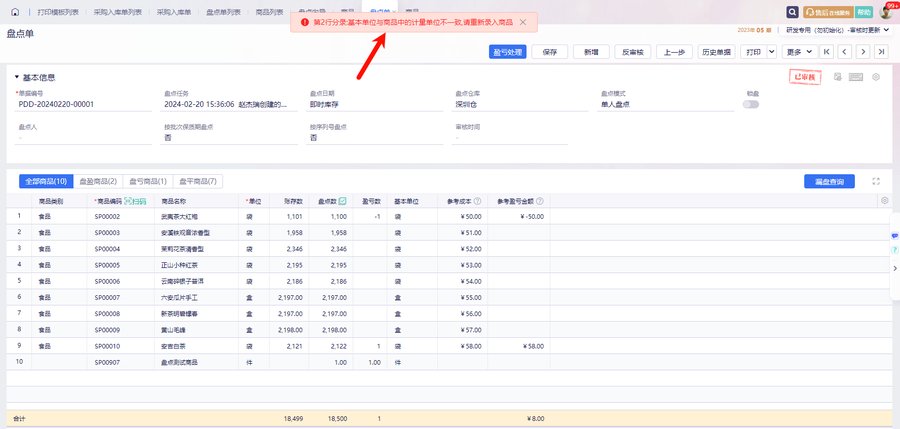Screen dimensions: 900x429
Task: Click the 新增 button
Action: point(591,52)
